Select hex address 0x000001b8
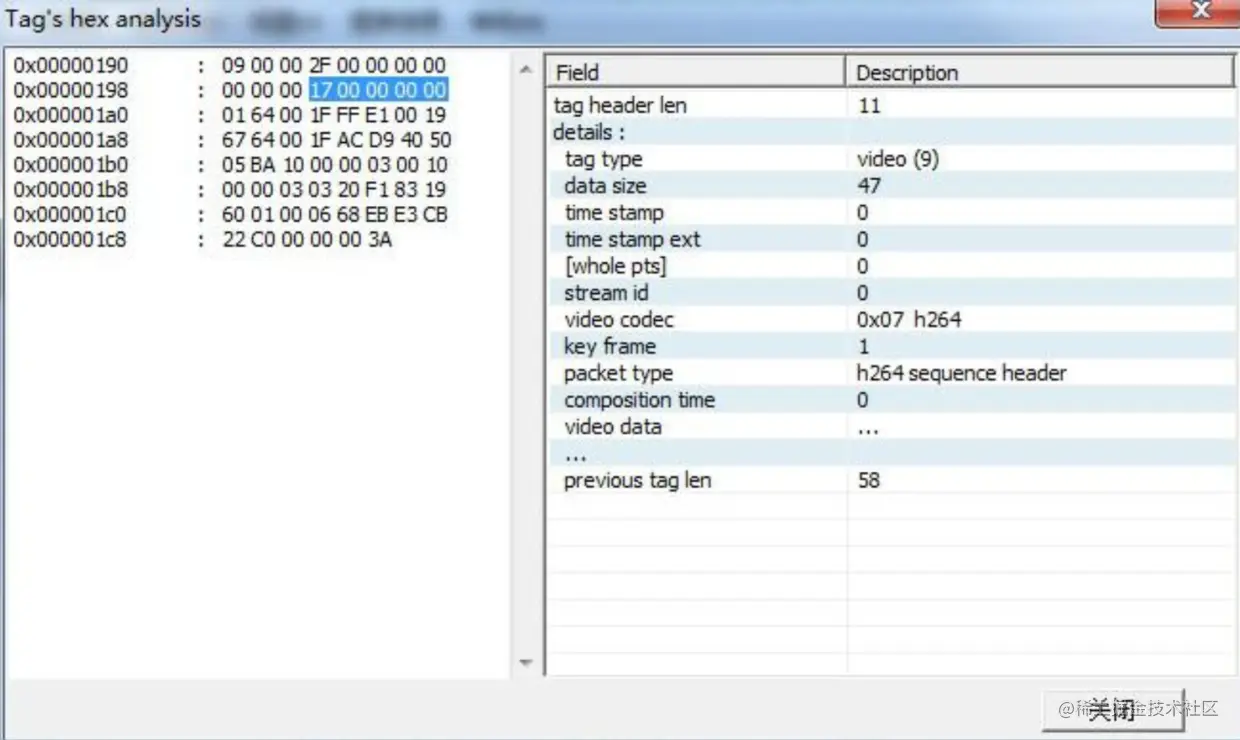The width and height of the screenshot is (1240, 740). 71,190
